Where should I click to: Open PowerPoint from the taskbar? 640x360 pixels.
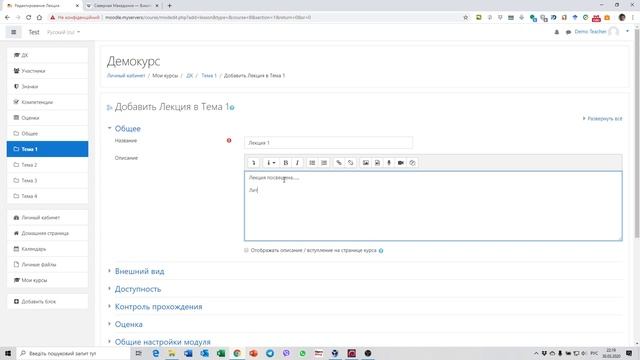253,353
